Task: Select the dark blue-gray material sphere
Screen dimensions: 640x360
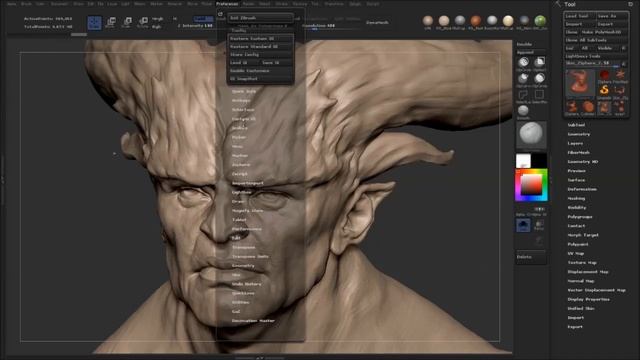Action: click(x=524, y=20)
